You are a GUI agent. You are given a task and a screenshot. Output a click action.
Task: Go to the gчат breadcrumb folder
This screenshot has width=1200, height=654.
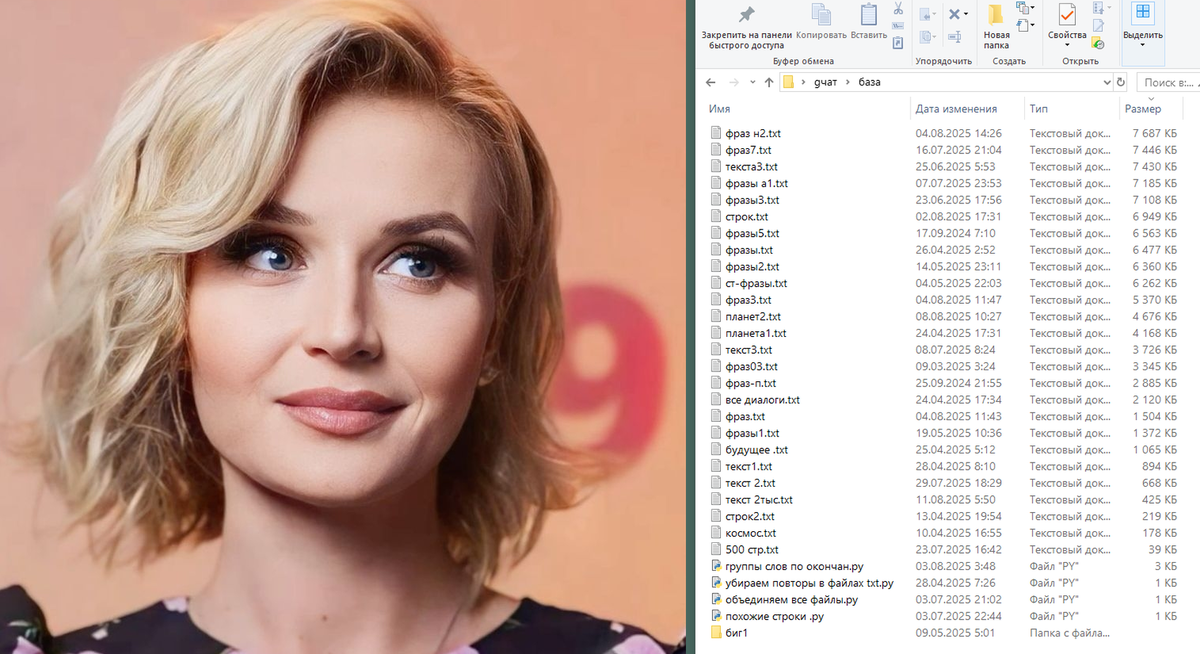(825, 82)
